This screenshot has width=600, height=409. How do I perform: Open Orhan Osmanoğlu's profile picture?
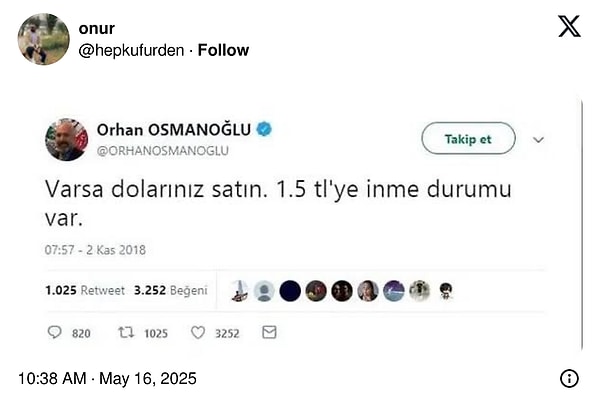pos(66,139)
